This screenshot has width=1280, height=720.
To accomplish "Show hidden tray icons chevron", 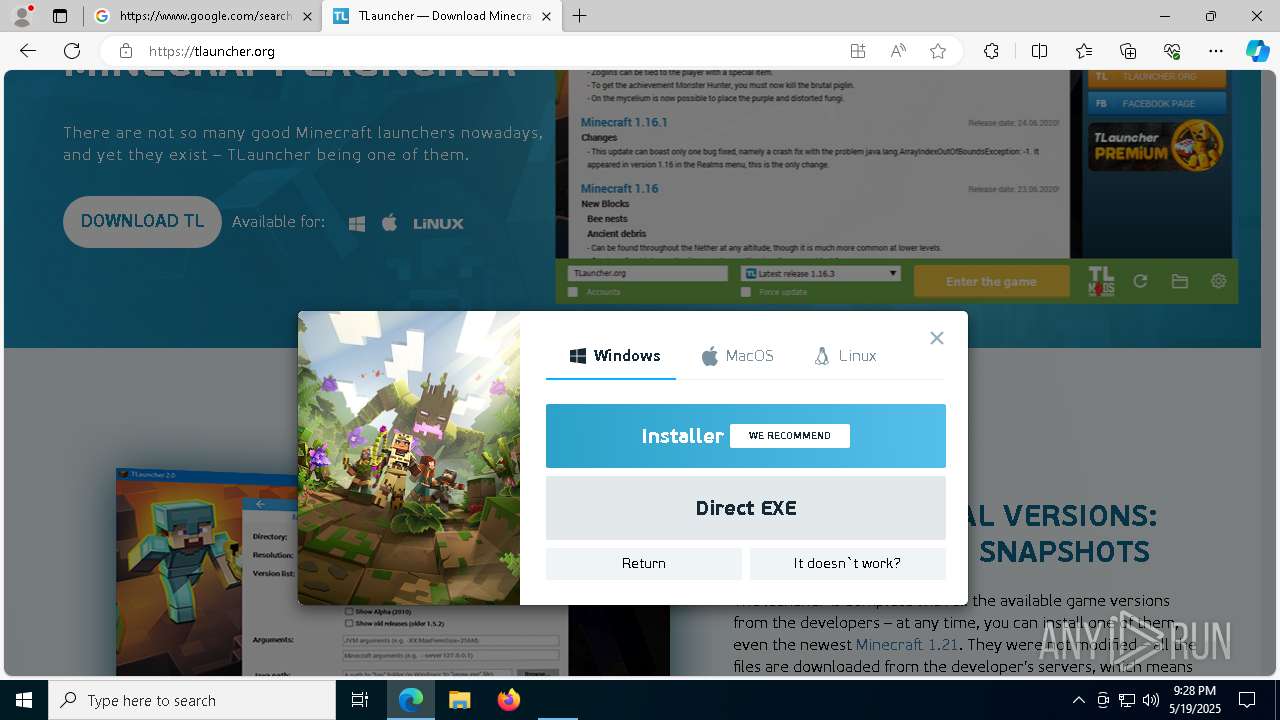I will point(1078,700).
